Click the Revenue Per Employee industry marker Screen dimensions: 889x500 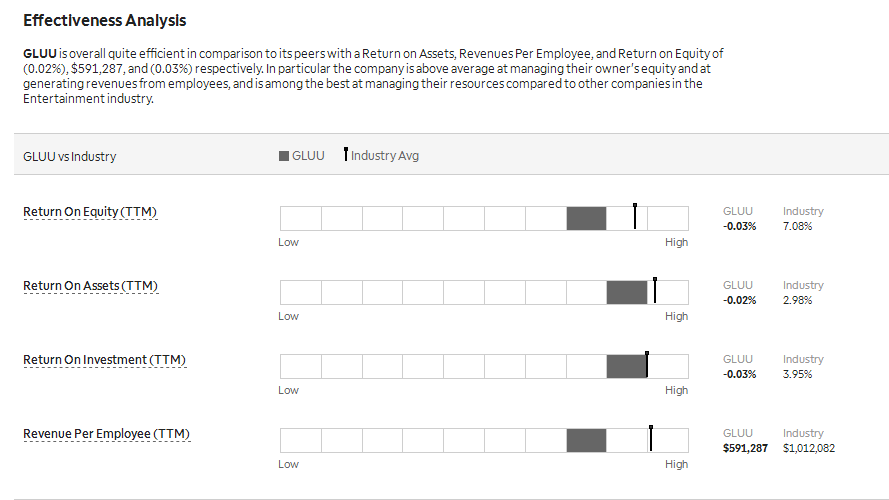tap(651, 438)
